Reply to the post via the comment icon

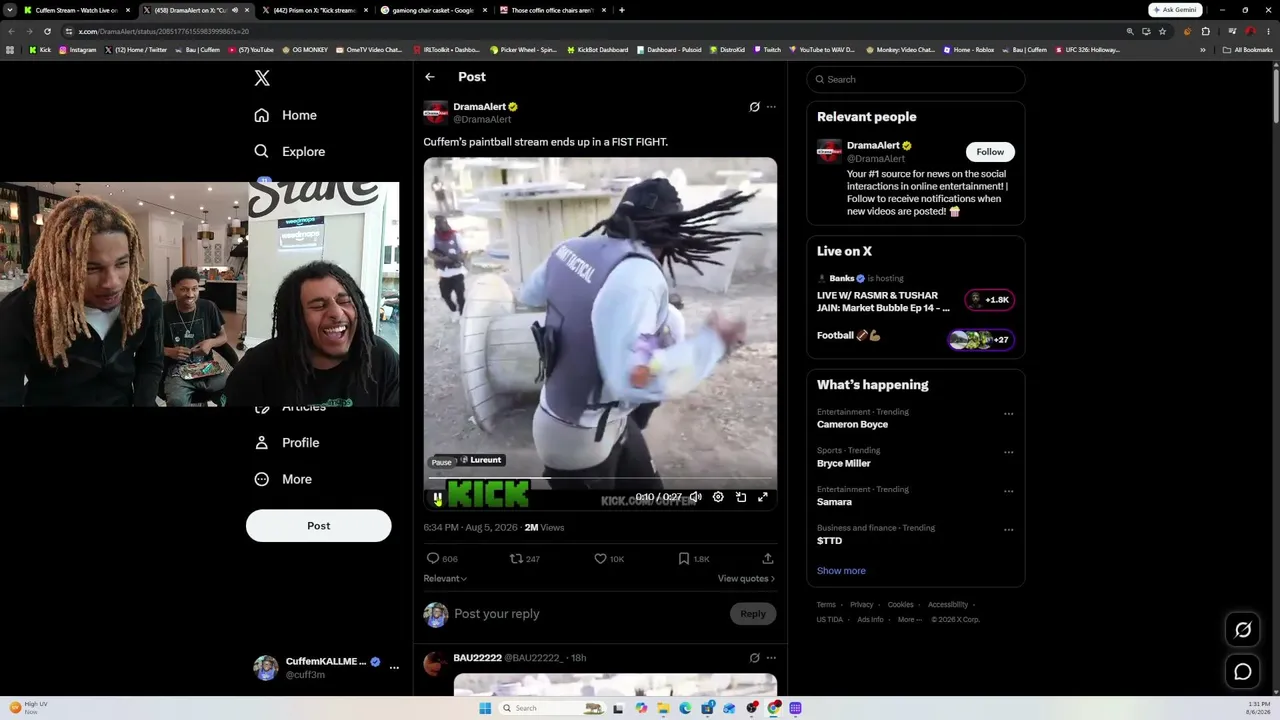(433, 559)
